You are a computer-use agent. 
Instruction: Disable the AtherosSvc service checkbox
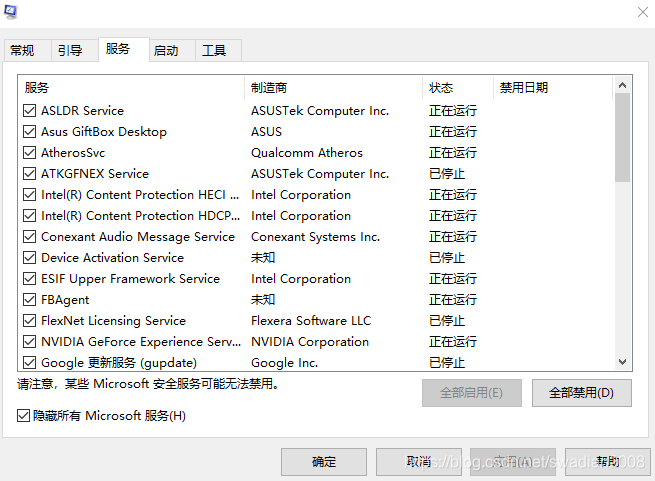[29, 153]
